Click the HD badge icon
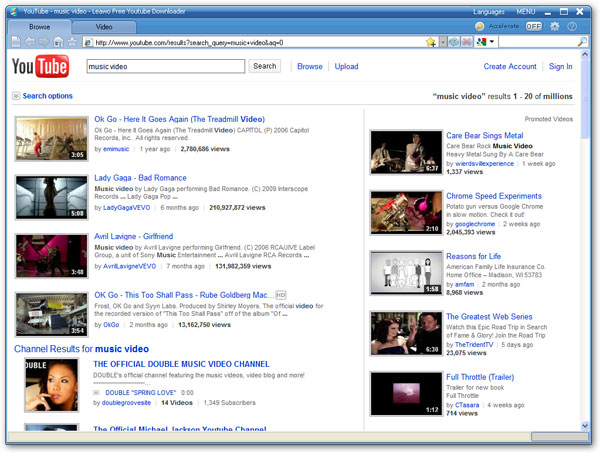Viewport: 600px width, 453px height. (281, 295)
